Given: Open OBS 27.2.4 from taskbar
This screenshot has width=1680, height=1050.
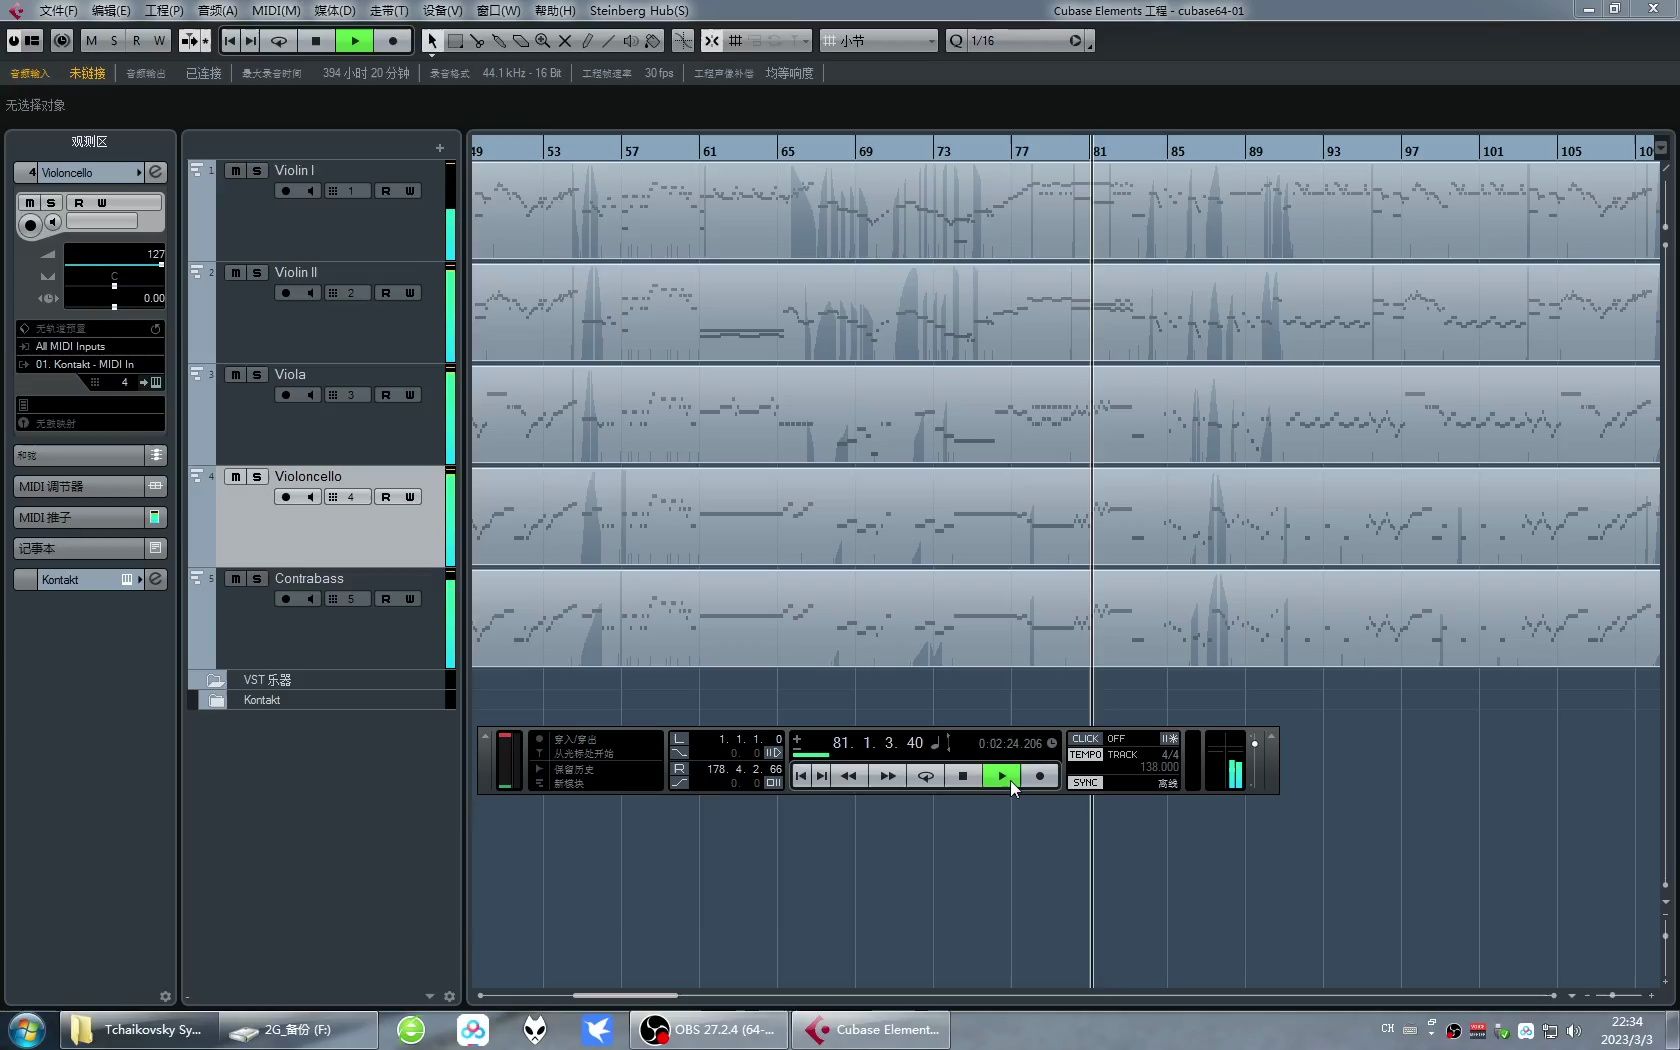Looking at the screenshot, I should [x=709, y=1029].
